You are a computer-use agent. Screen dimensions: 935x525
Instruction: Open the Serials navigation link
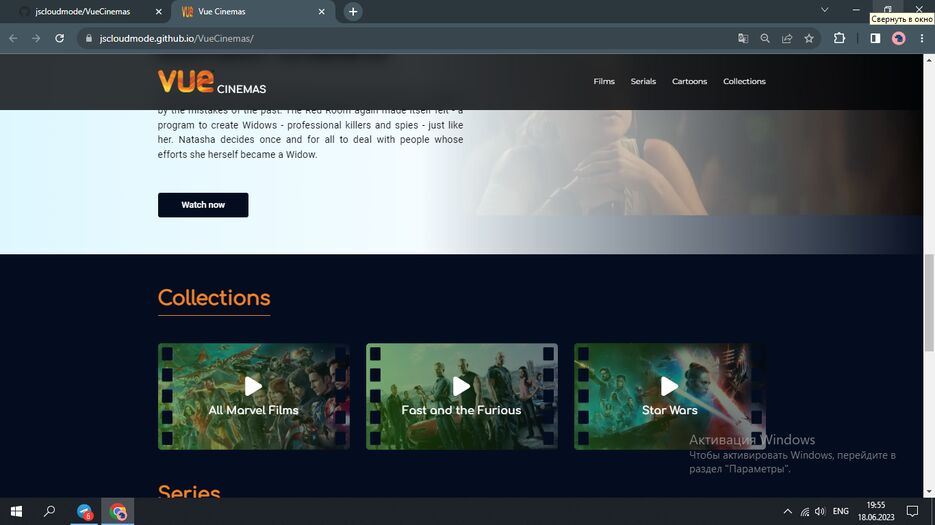(643, 81)
